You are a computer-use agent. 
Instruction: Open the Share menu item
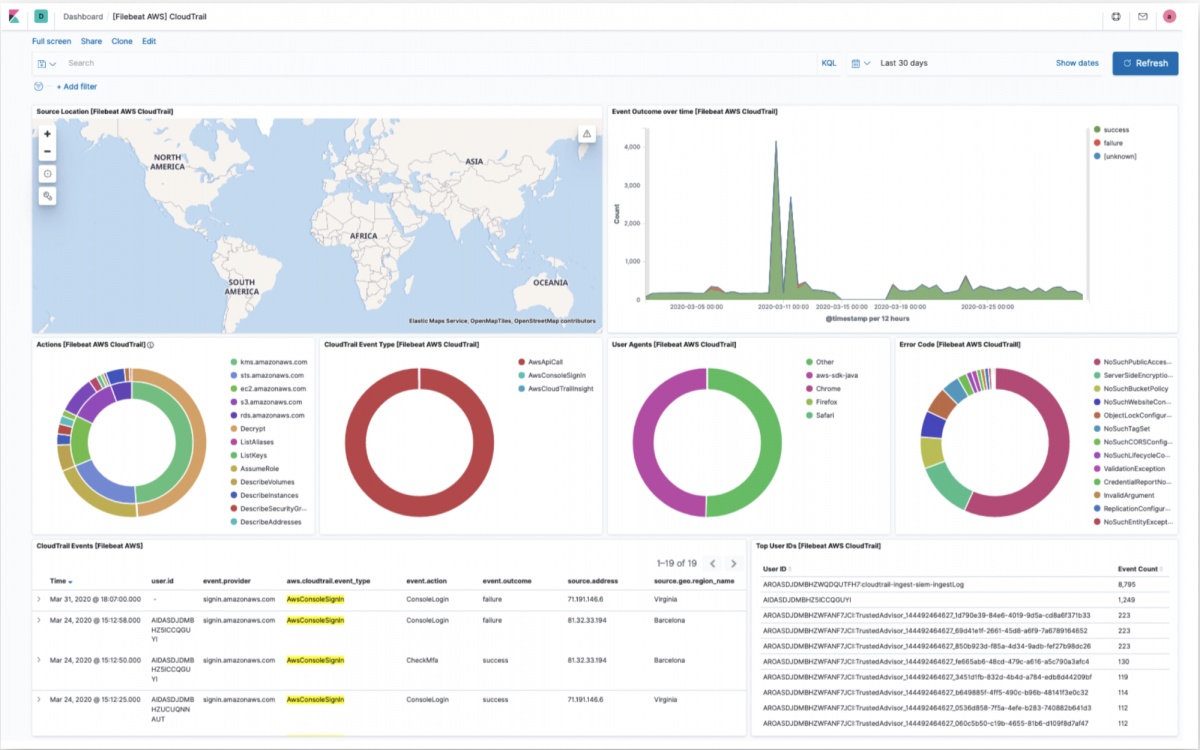[x=91, y=41]
